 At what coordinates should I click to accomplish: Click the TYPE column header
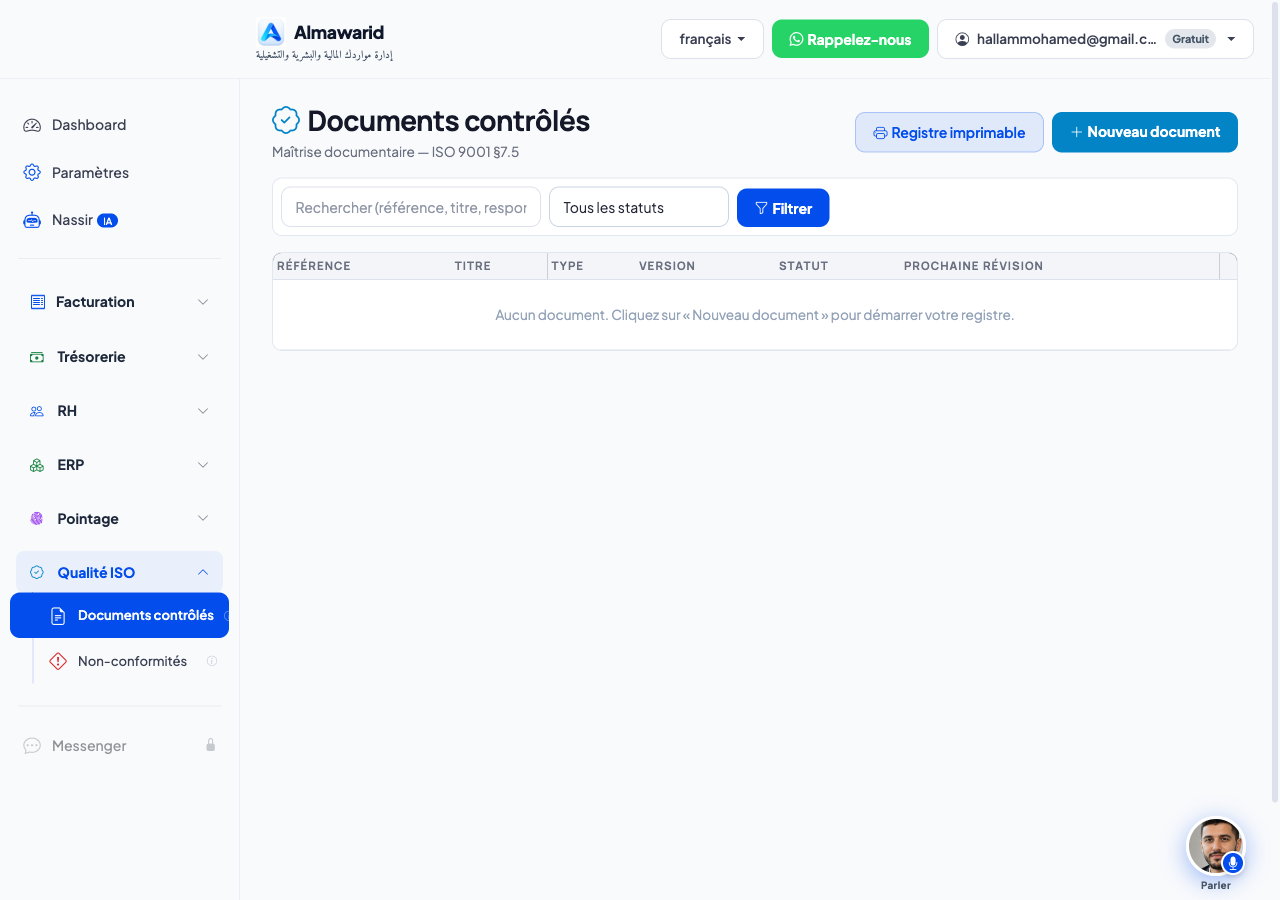click(567, 266)
